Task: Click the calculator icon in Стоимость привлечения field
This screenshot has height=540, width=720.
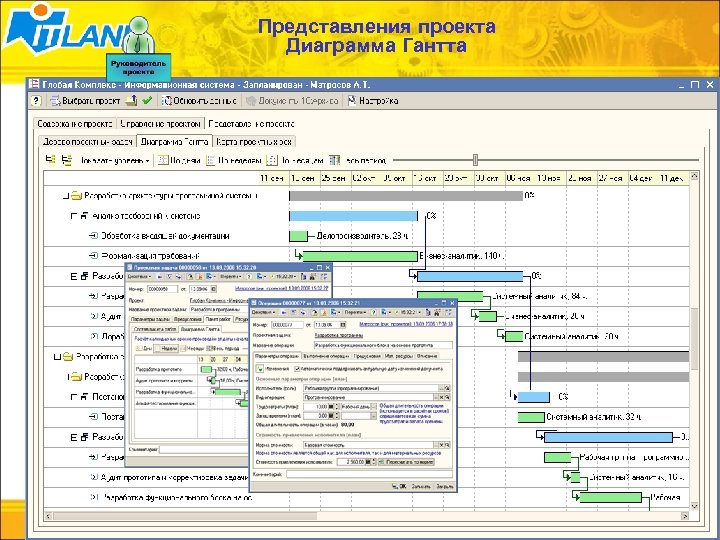Action: [367, 462]
